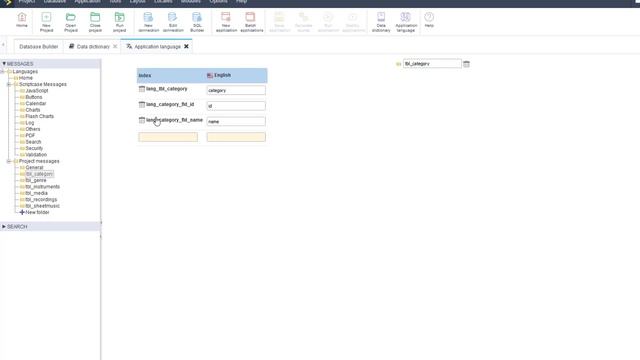Open the Locales menu
Viewport: 640px width, 360px height.
pos(163,2)
